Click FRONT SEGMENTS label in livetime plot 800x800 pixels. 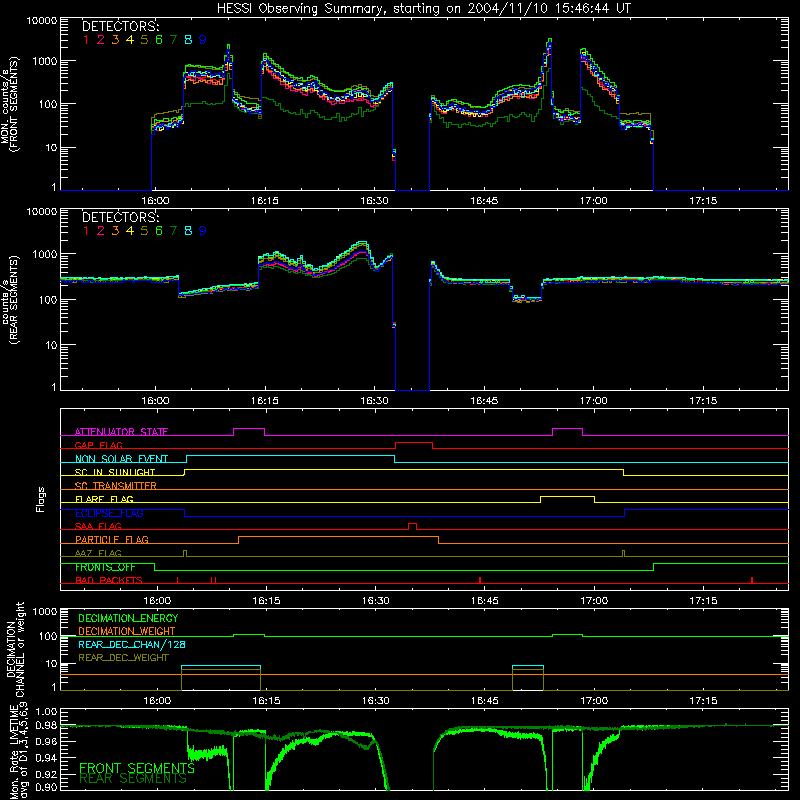(x=137, y=768)
